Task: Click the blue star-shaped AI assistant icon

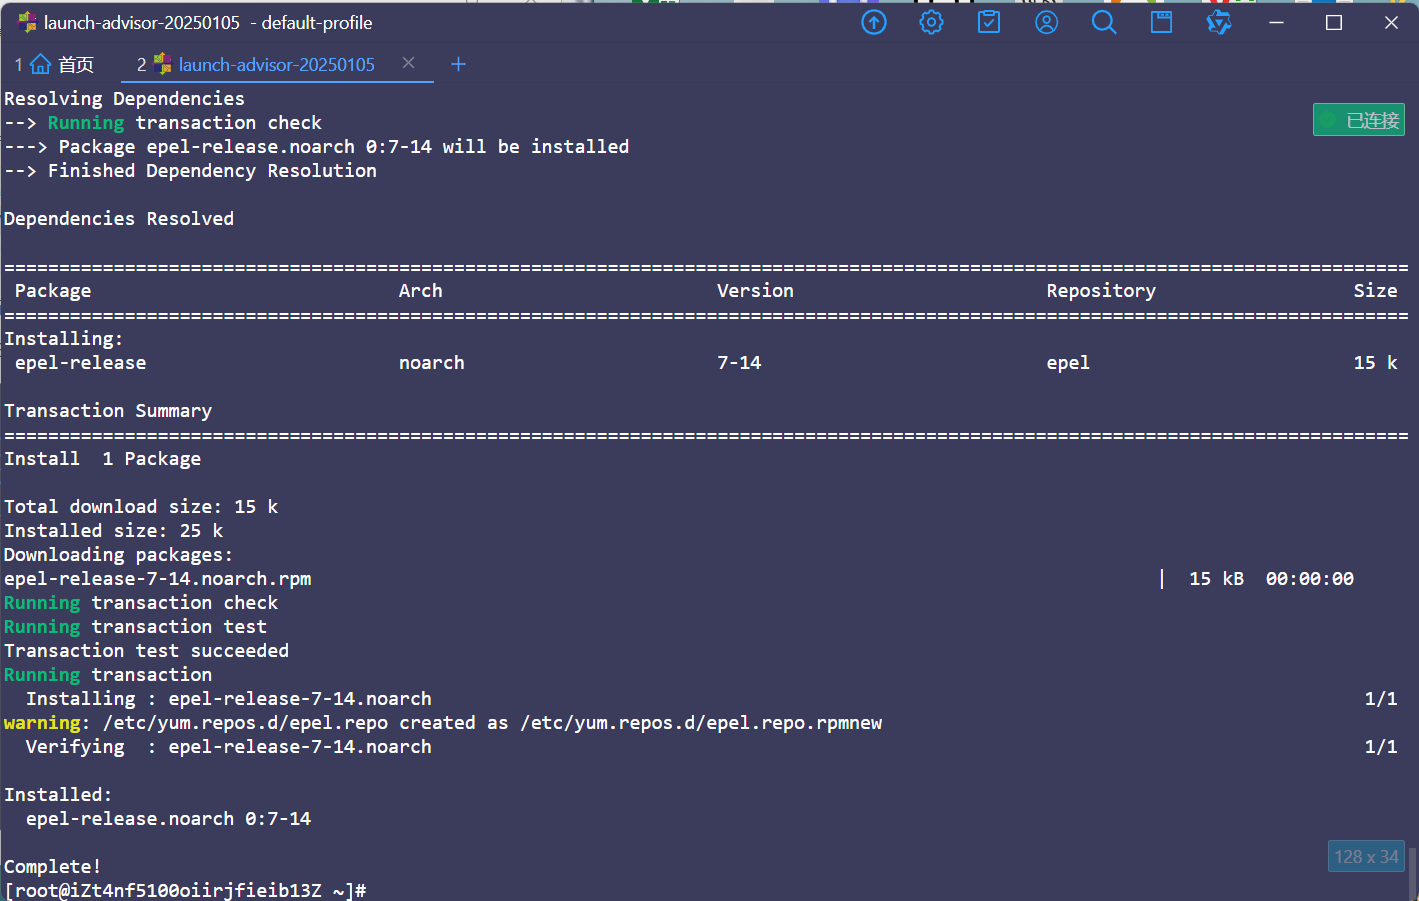Action: (1219, 22)
